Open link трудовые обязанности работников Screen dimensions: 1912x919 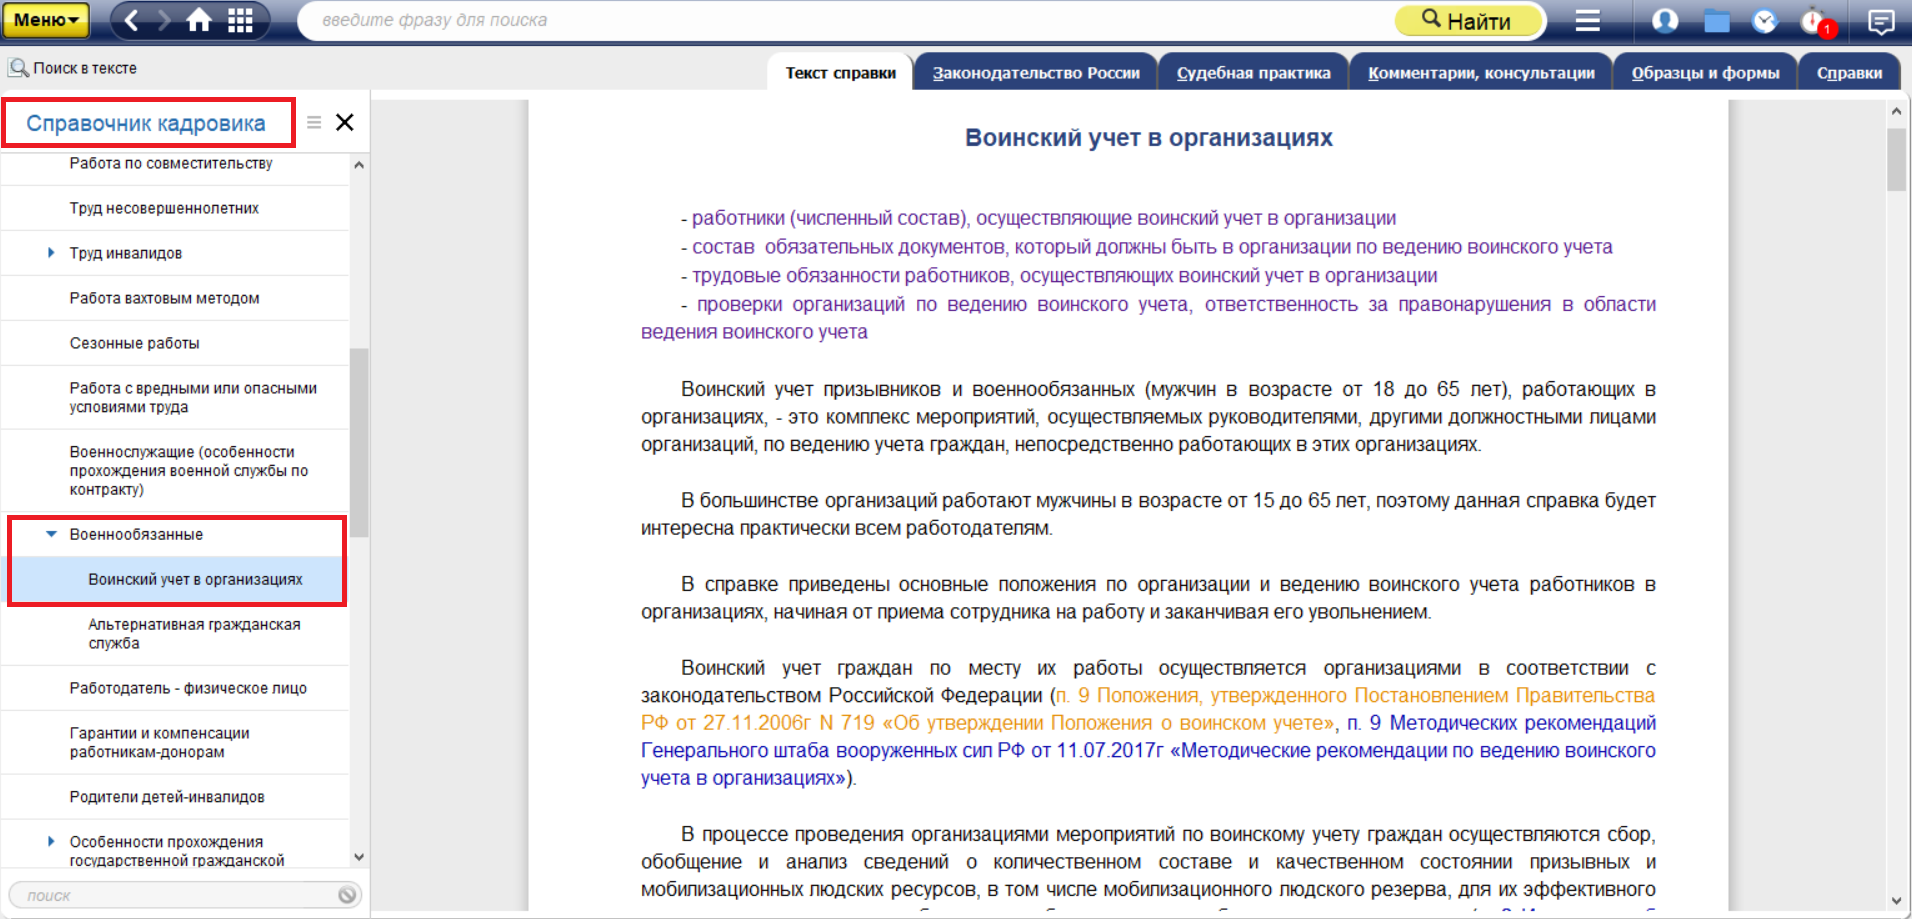(x=1065, y=275)
